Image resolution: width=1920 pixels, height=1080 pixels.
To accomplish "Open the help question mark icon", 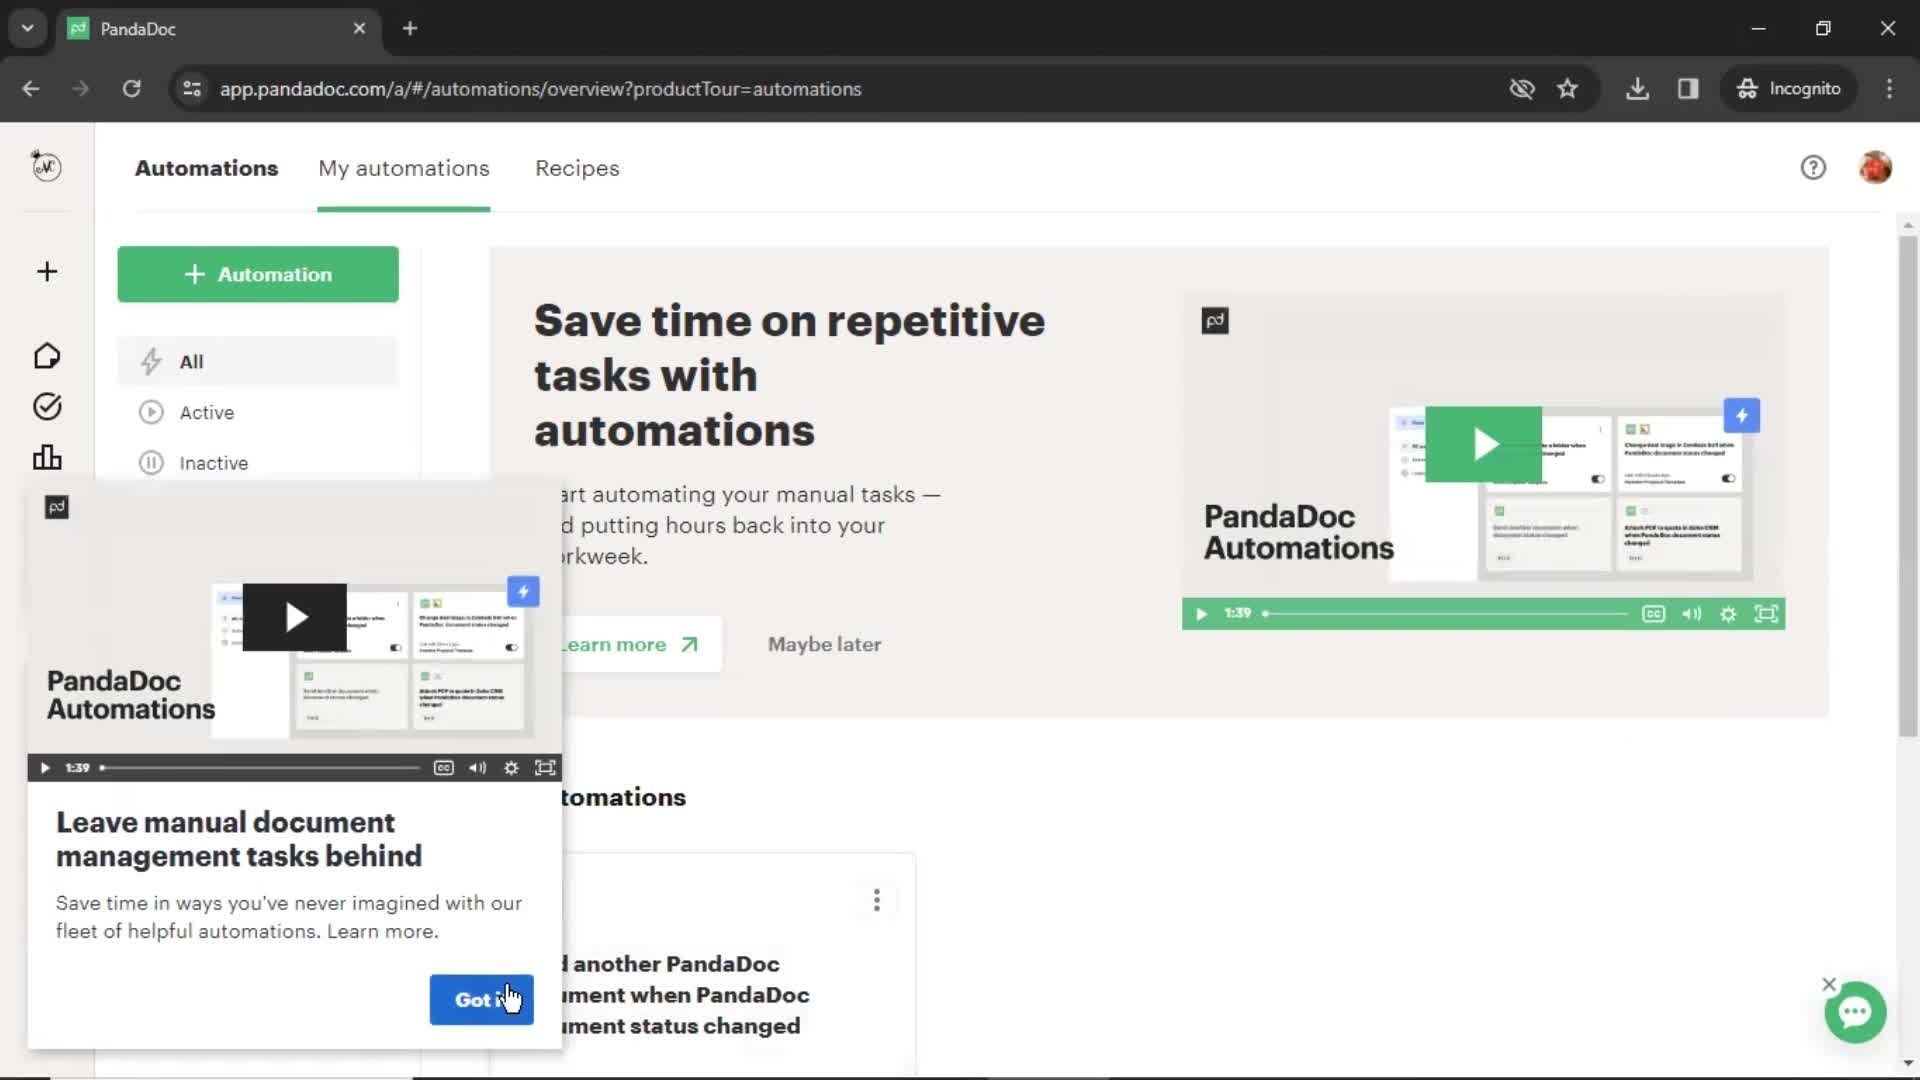I will point(1813,168).
